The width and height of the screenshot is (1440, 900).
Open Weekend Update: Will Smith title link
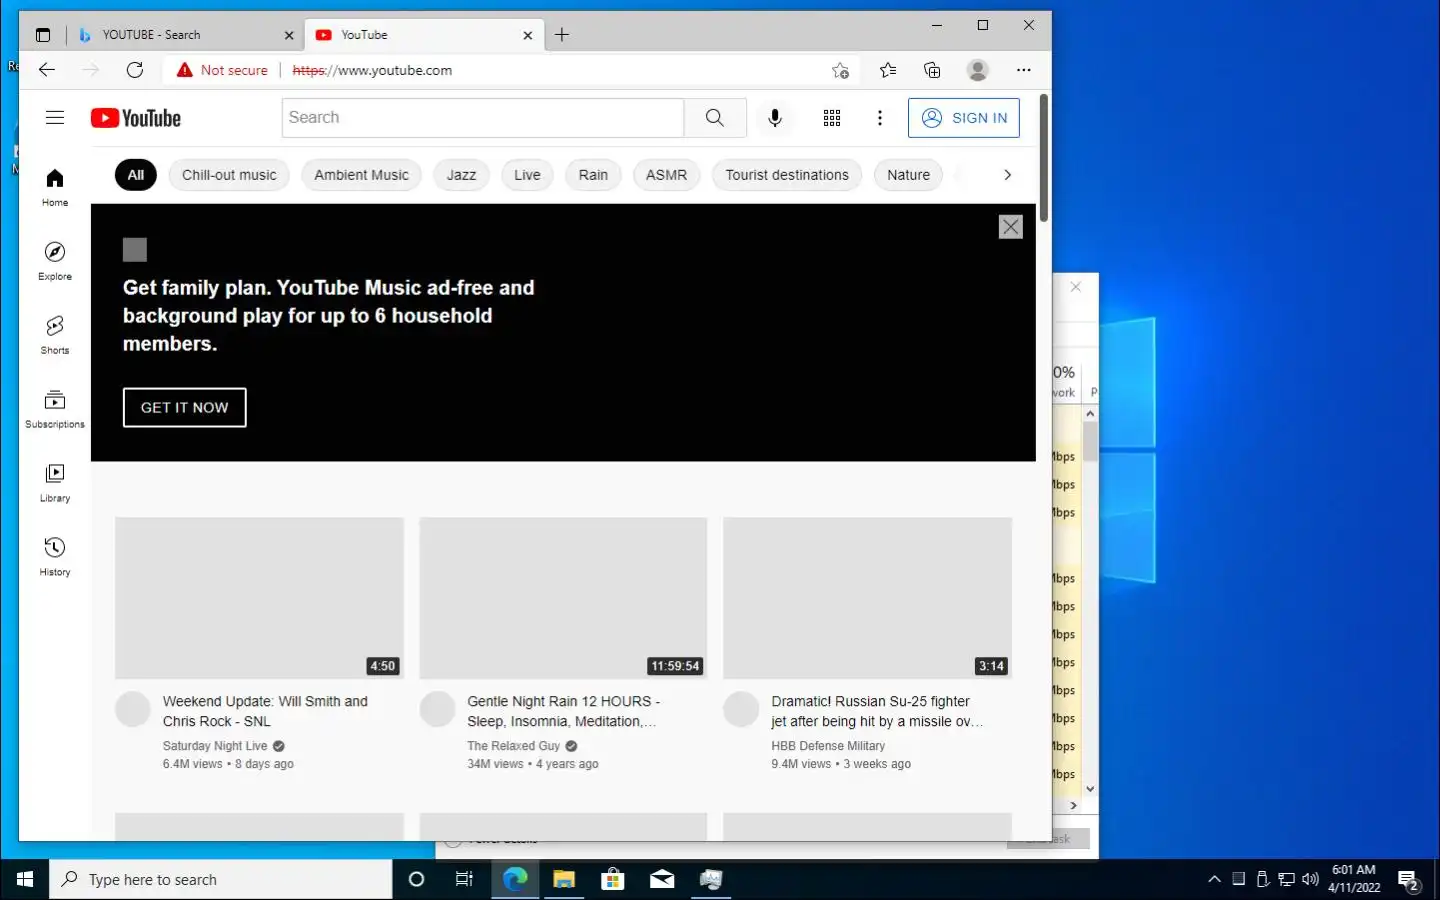click(265, 711)
